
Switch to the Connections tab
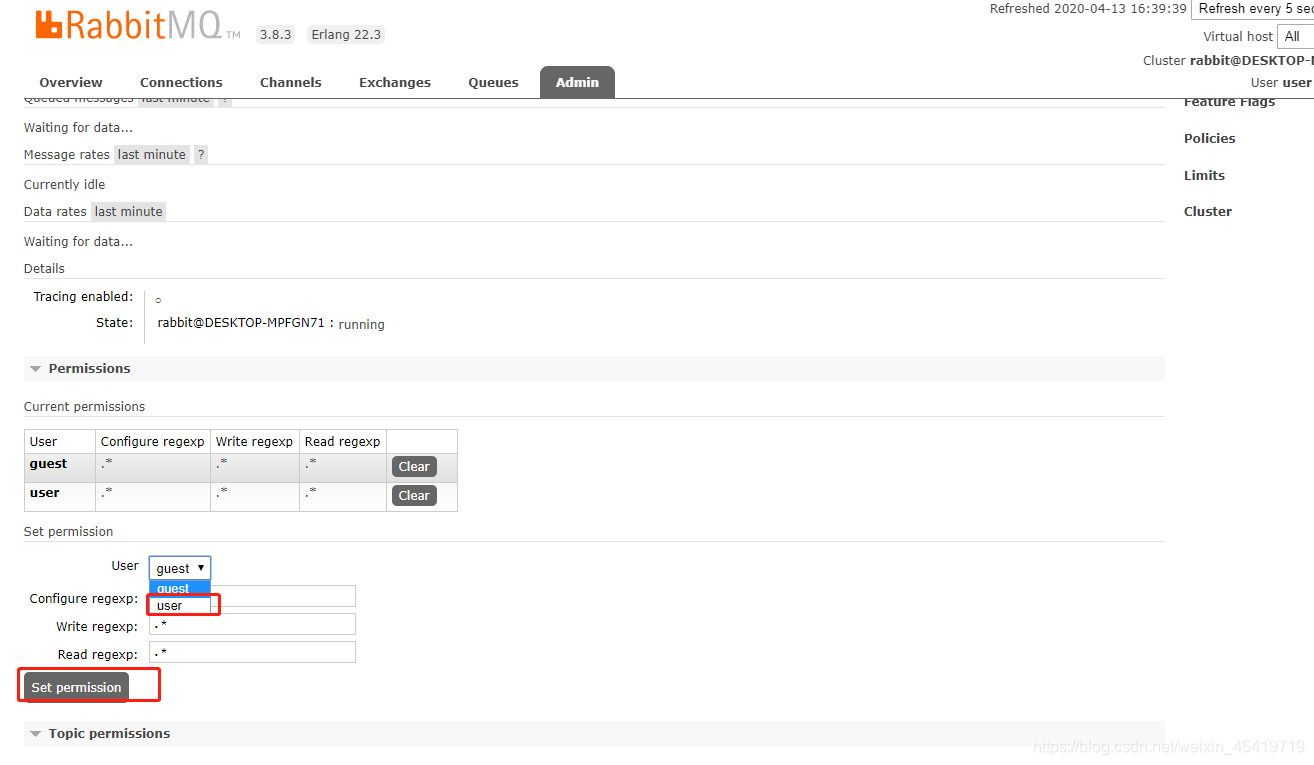(x=181, y=82)
